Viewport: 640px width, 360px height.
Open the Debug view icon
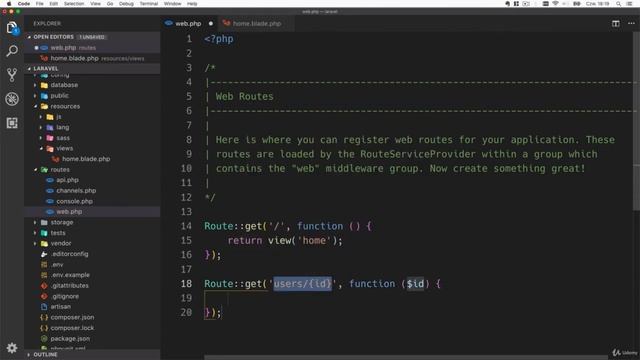tap(12, 99)
